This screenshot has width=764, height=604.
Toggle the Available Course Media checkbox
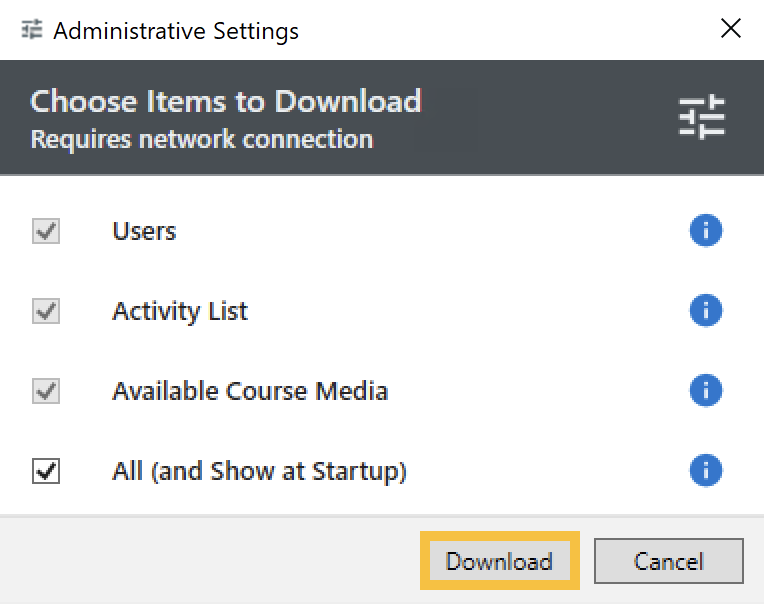(46, 390)
